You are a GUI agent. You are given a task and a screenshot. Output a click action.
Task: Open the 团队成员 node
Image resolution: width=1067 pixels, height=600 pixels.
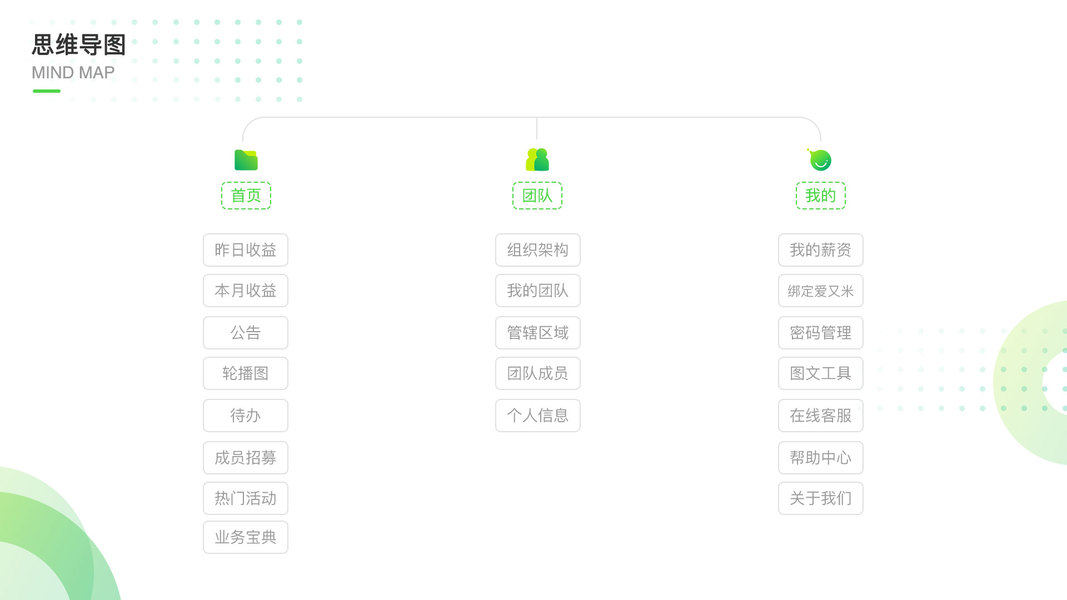pos(538,373)
